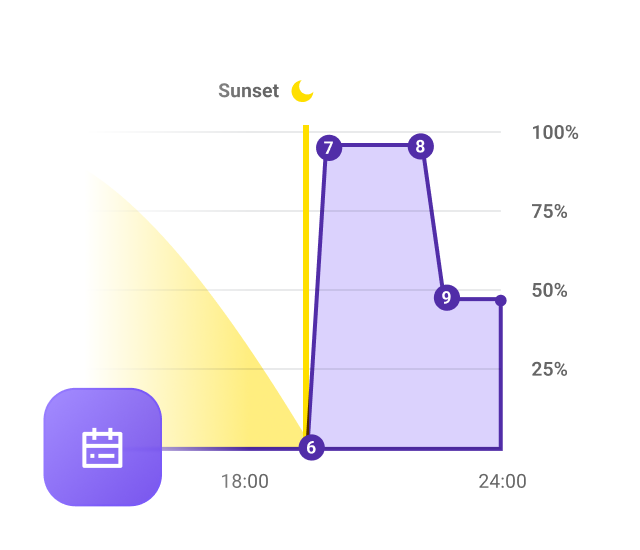
Task: Select schedule point 8 on the curve
Action: (420, 147)
